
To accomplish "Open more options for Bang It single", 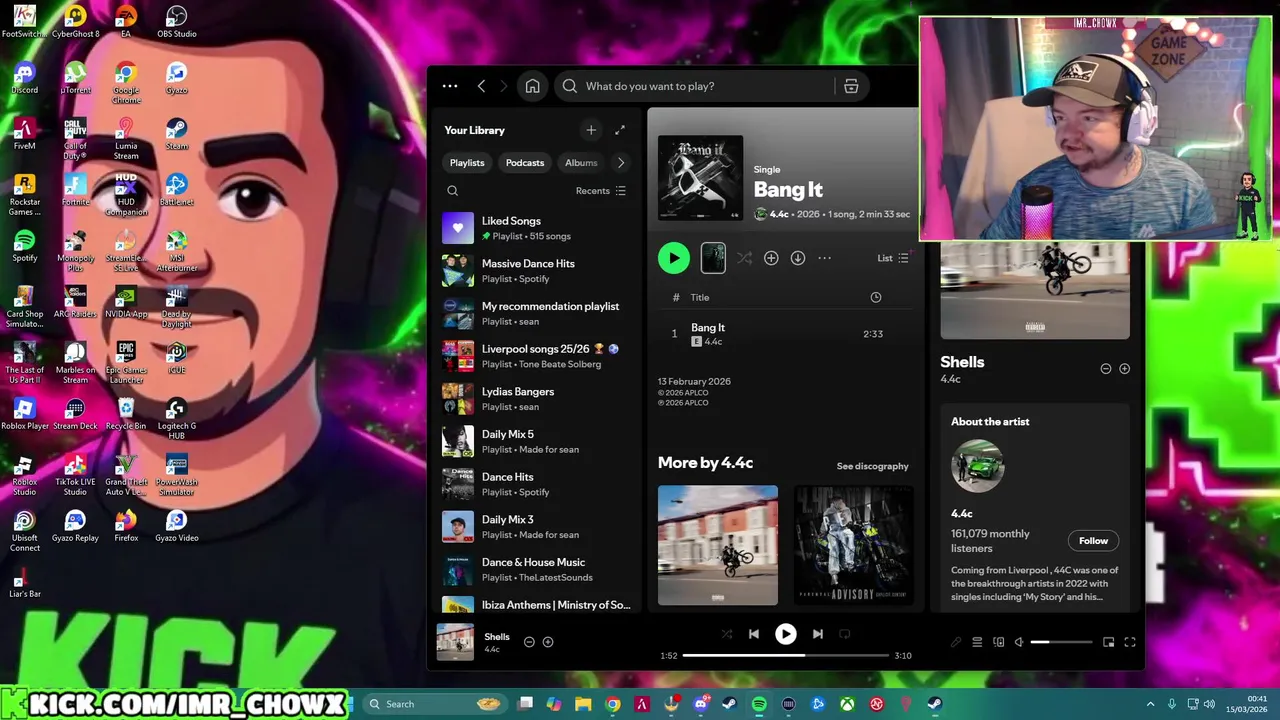I will pos(825,258).
